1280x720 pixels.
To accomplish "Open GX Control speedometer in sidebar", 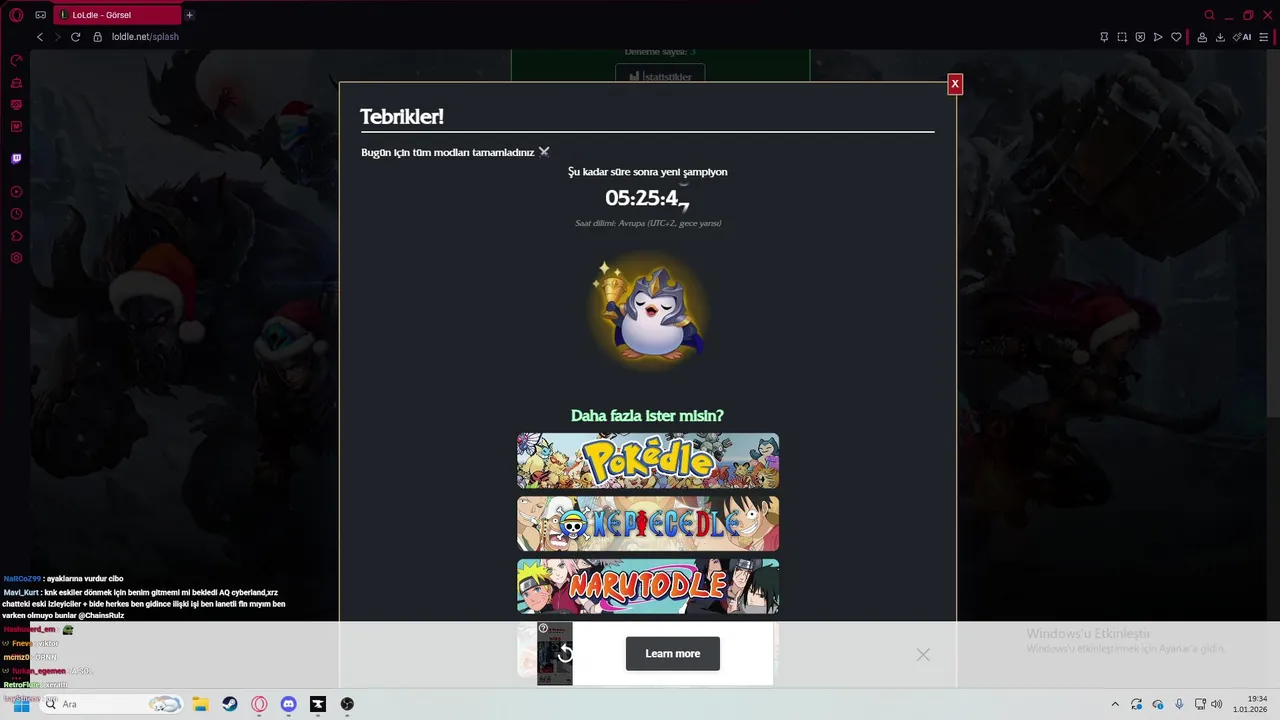I will 16,61.
